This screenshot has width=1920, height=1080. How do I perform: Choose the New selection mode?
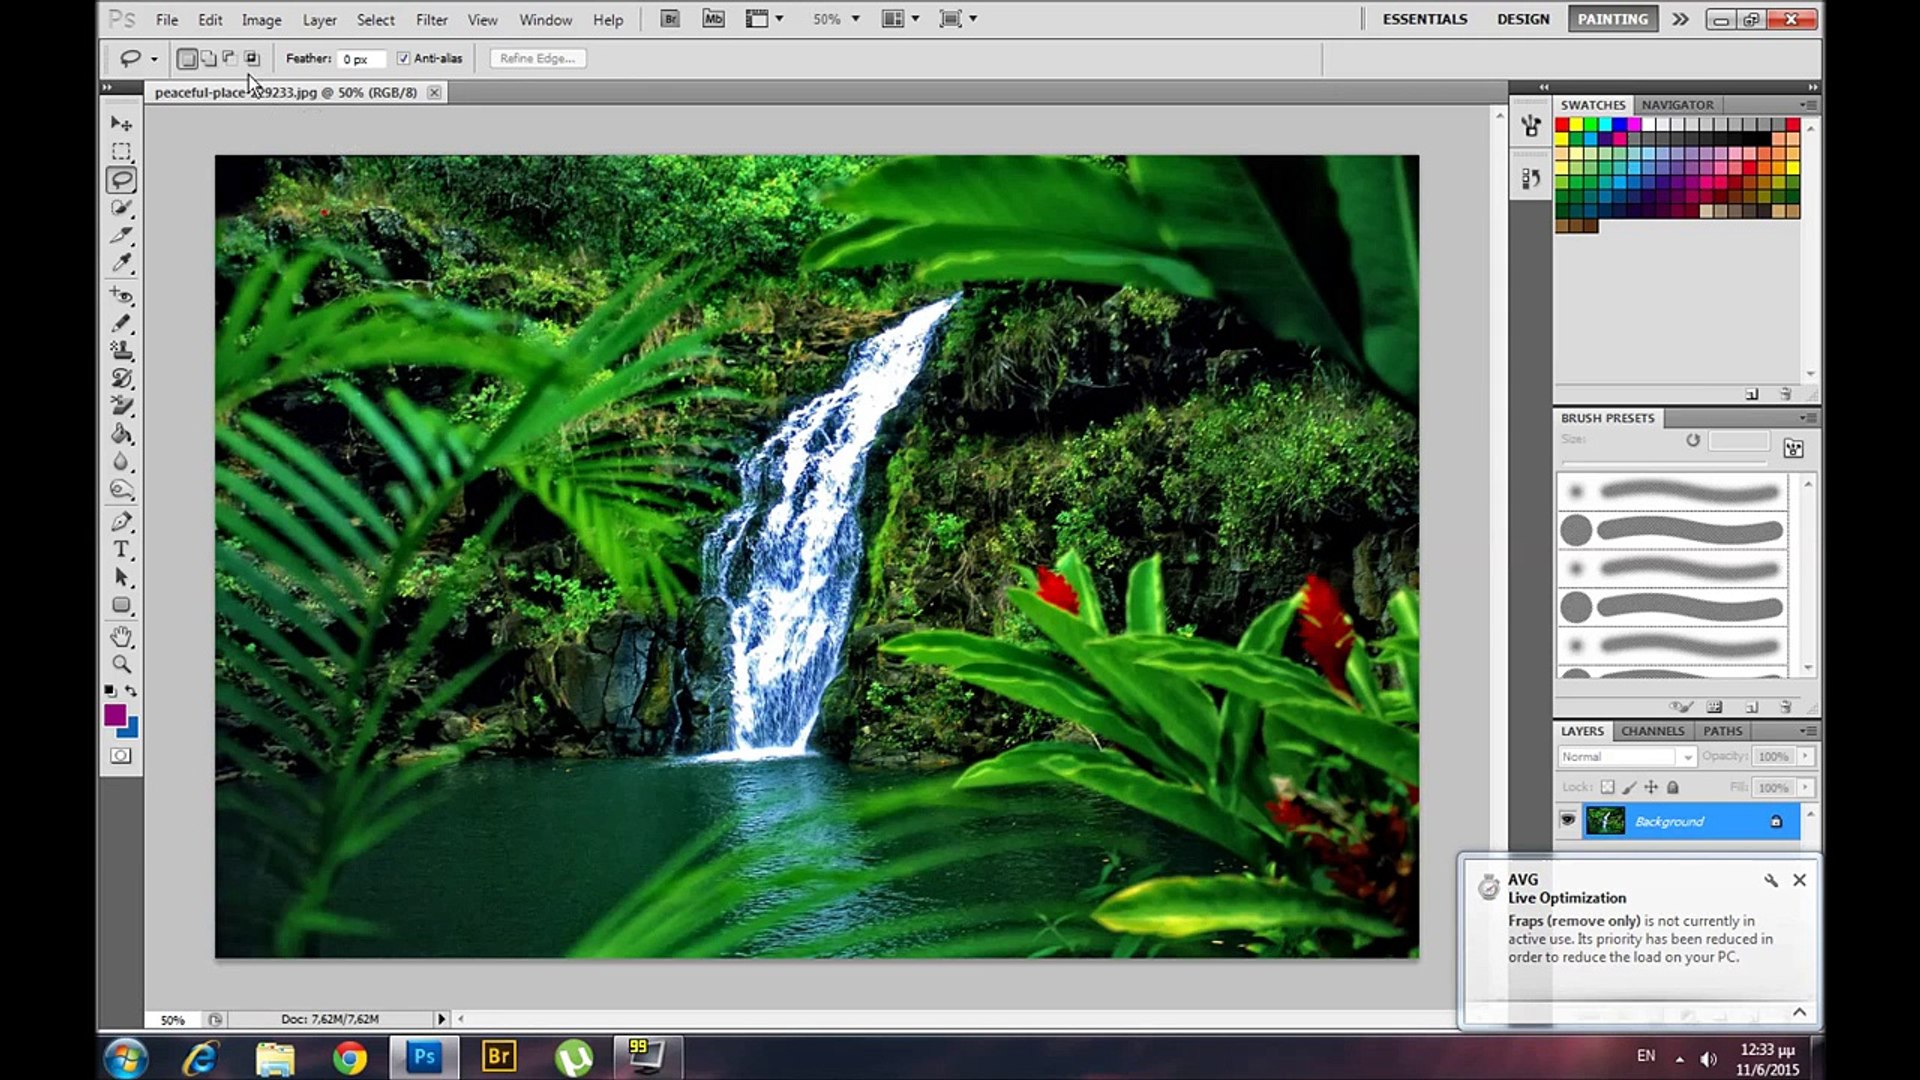[x=186, y=59]
